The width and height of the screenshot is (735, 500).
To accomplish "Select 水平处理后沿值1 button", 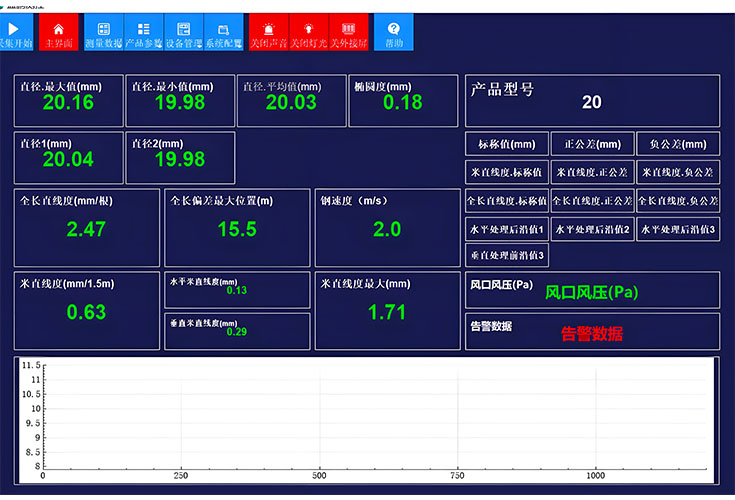I will pyautogui.click(x=507, y=229).
